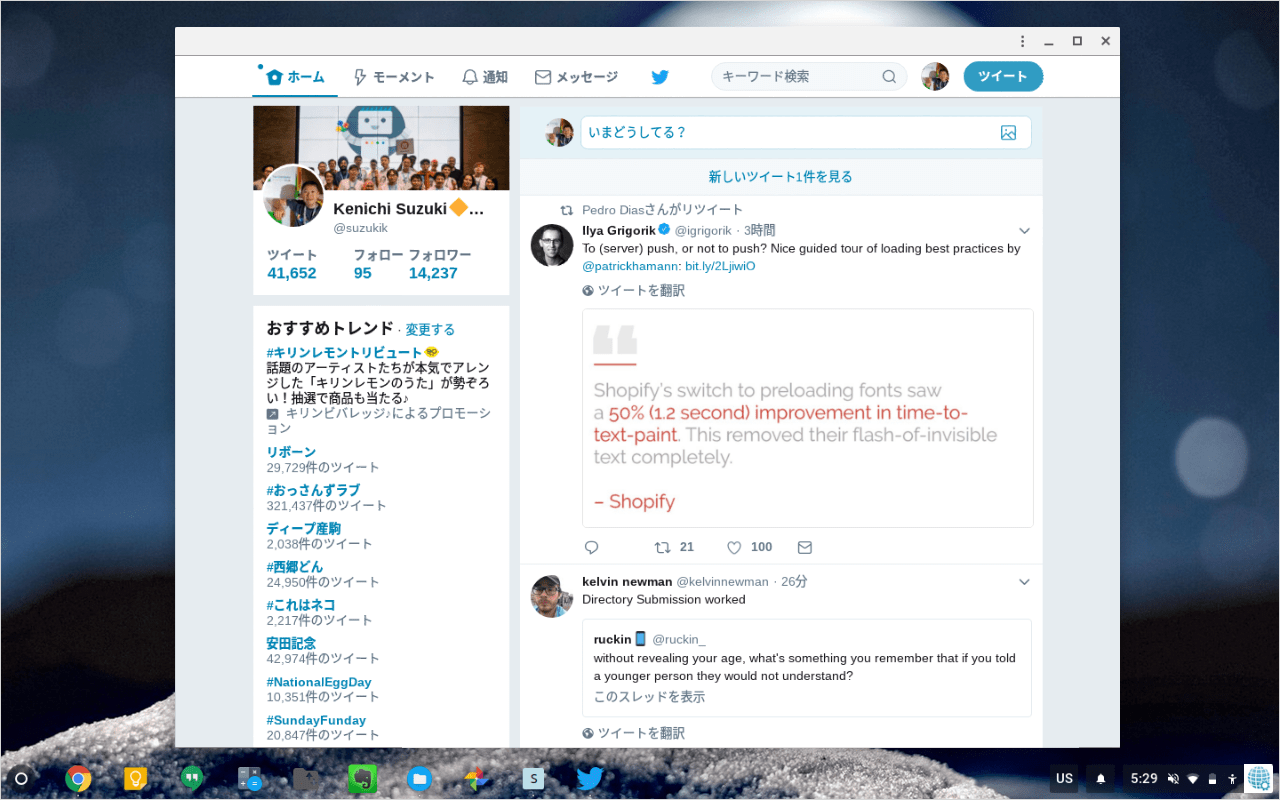Image resolution: width=1280 pixels, height=800 pixels.
Task: Open the #おっさんずラブ trend
Action: coord(313,491)
